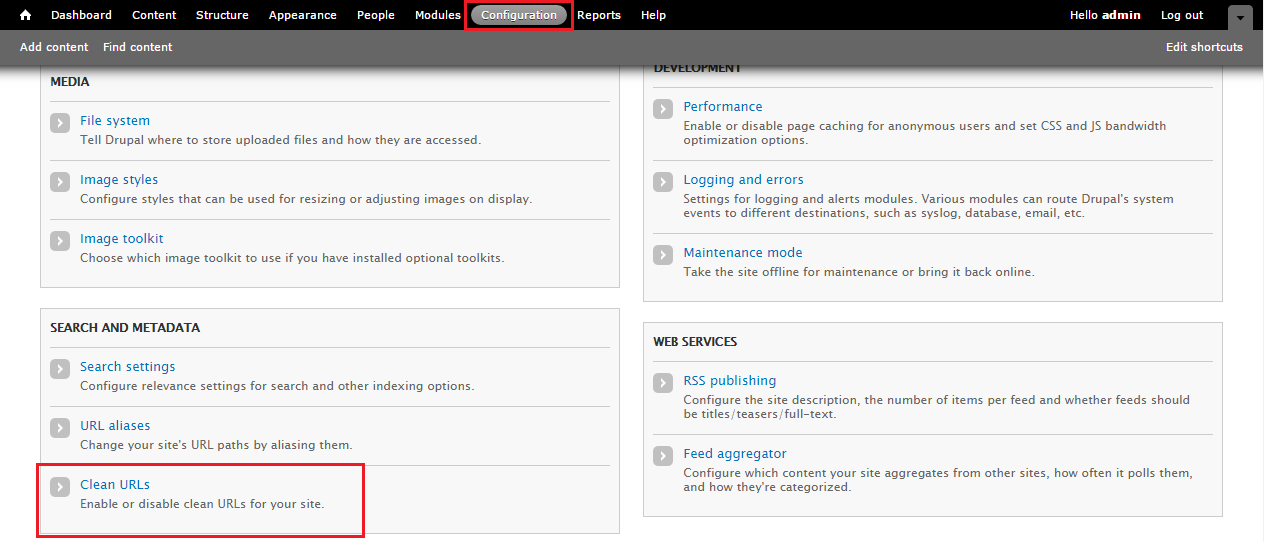Click the Find content shortcut
This screenshot has height=542, width=1264.
point(138,47)
